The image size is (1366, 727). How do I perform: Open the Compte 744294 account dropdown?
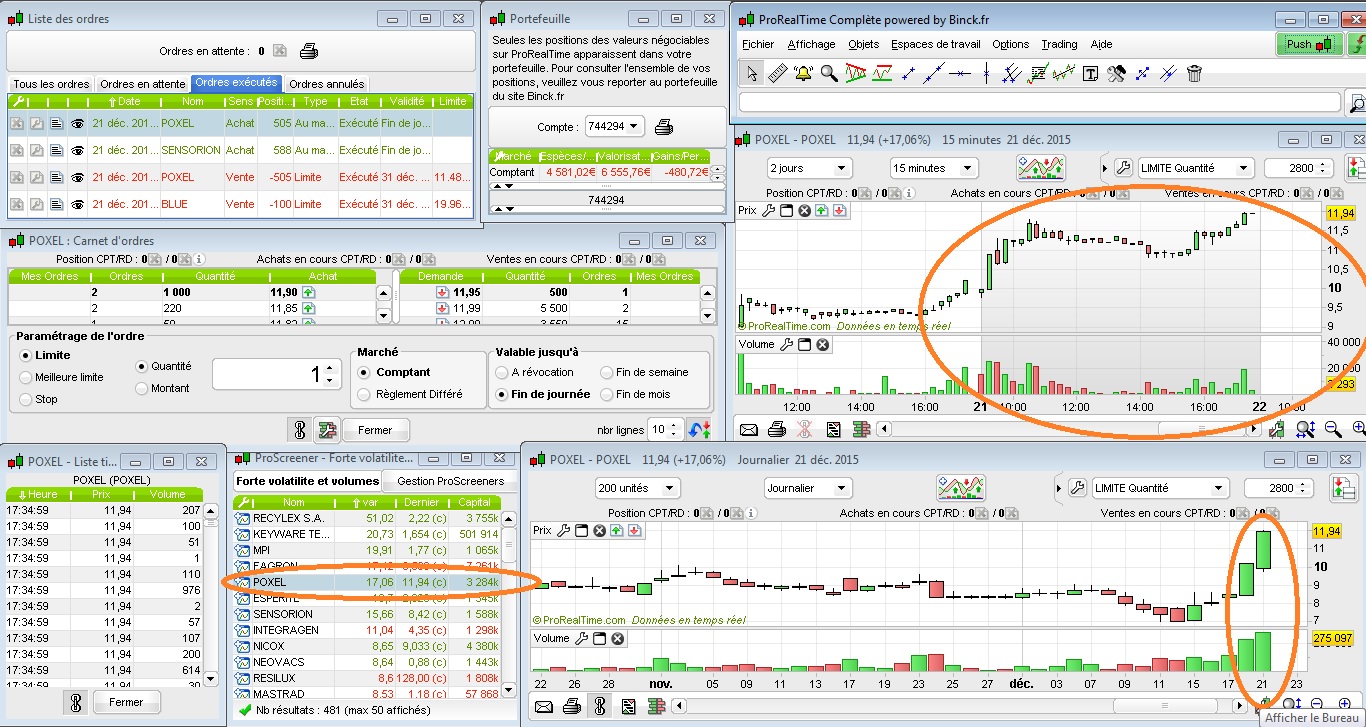[616, 127]
